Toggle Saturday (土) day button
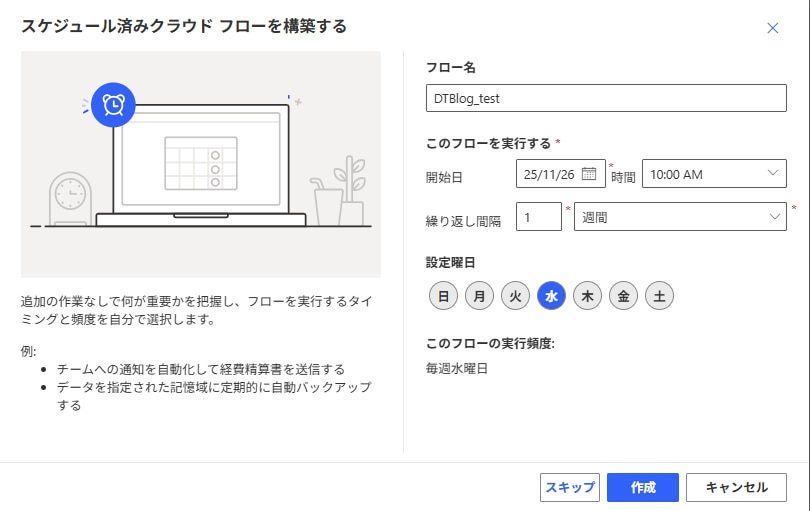Viewport: 810px width, 511px height. tap(659, 296)
